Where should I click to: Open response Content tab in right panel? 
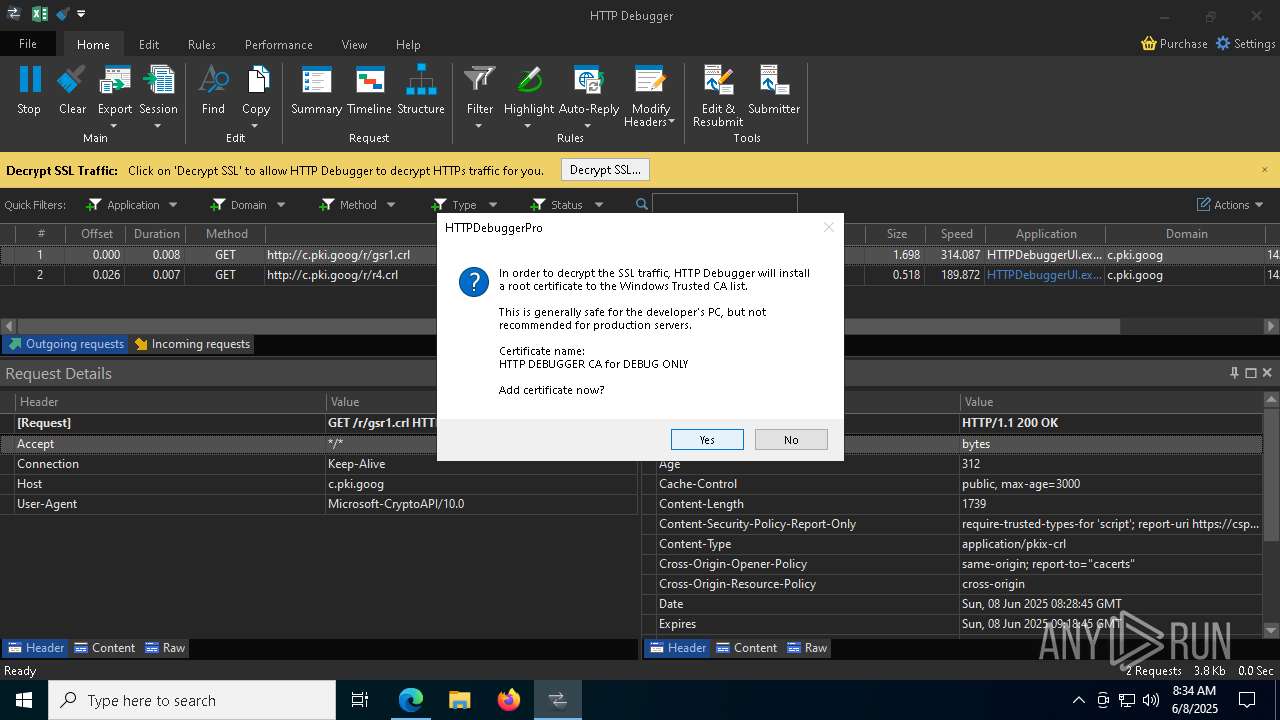click(746, 648)
